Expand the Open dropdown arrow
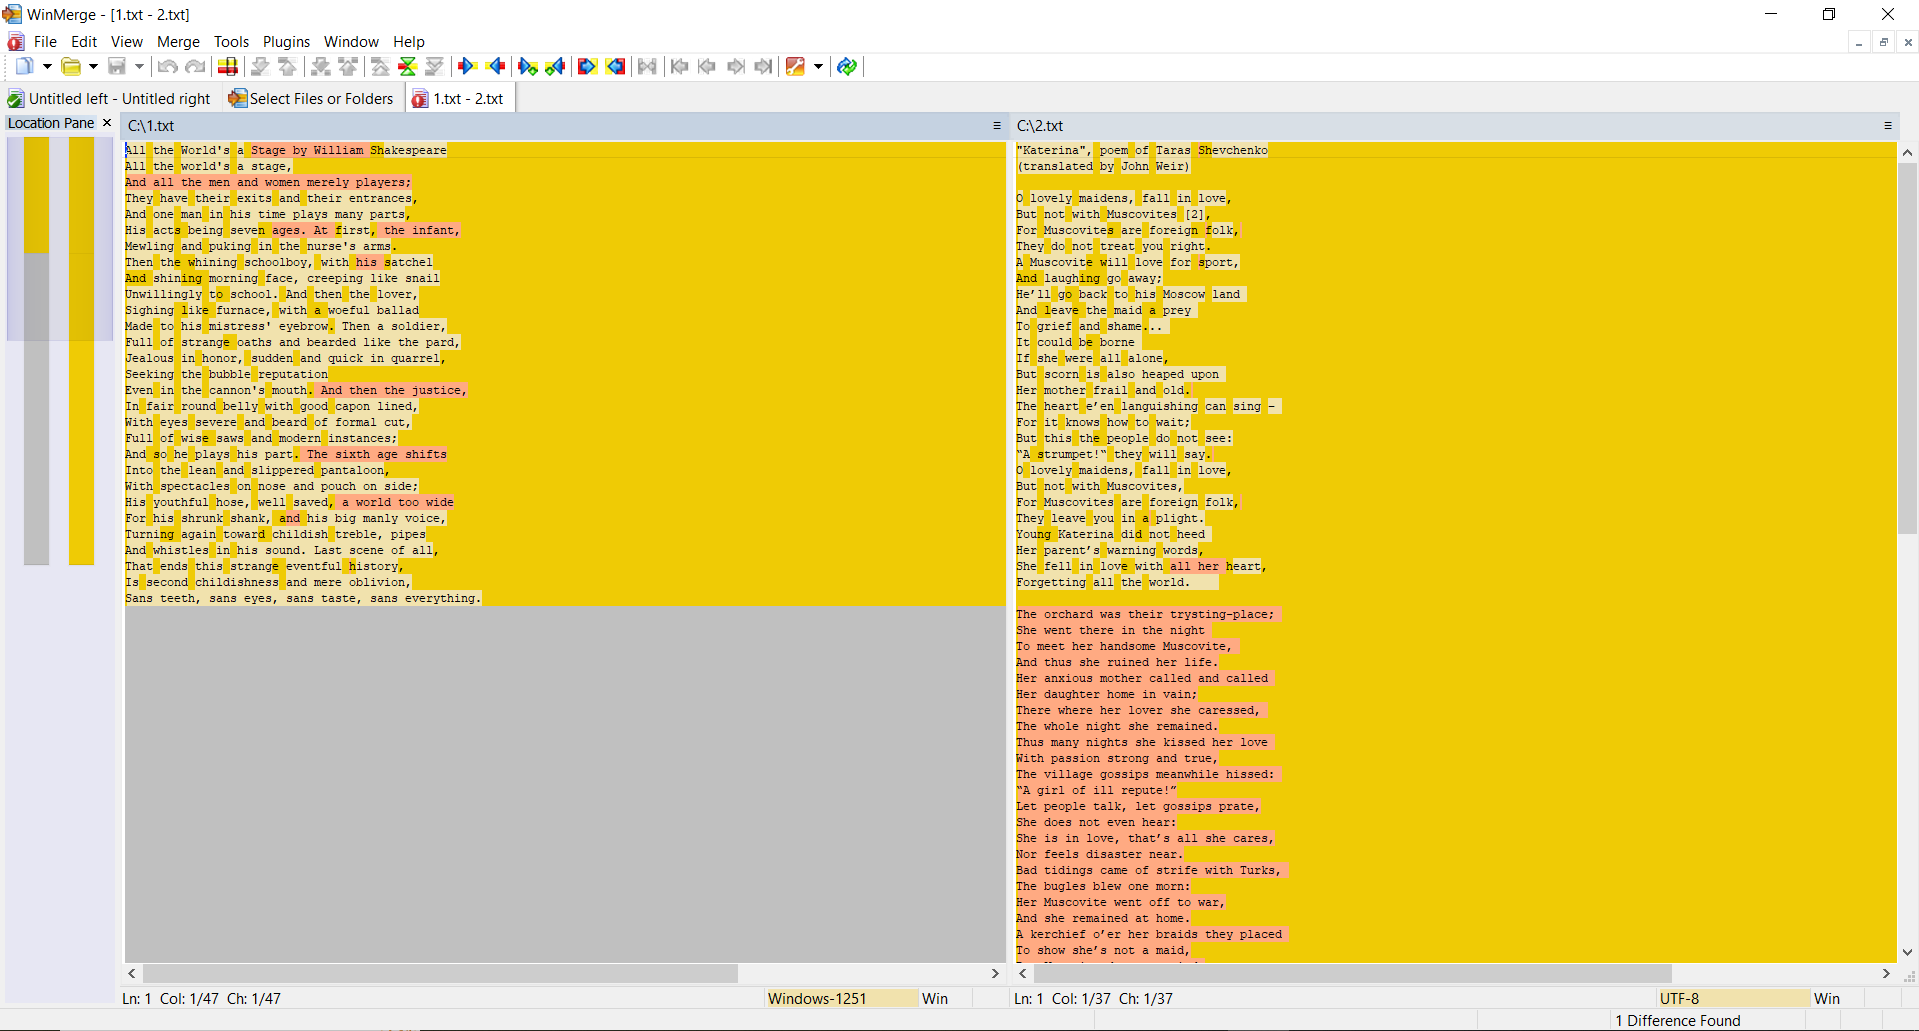Screen dimensions: 1919x1031 (93, 66)
